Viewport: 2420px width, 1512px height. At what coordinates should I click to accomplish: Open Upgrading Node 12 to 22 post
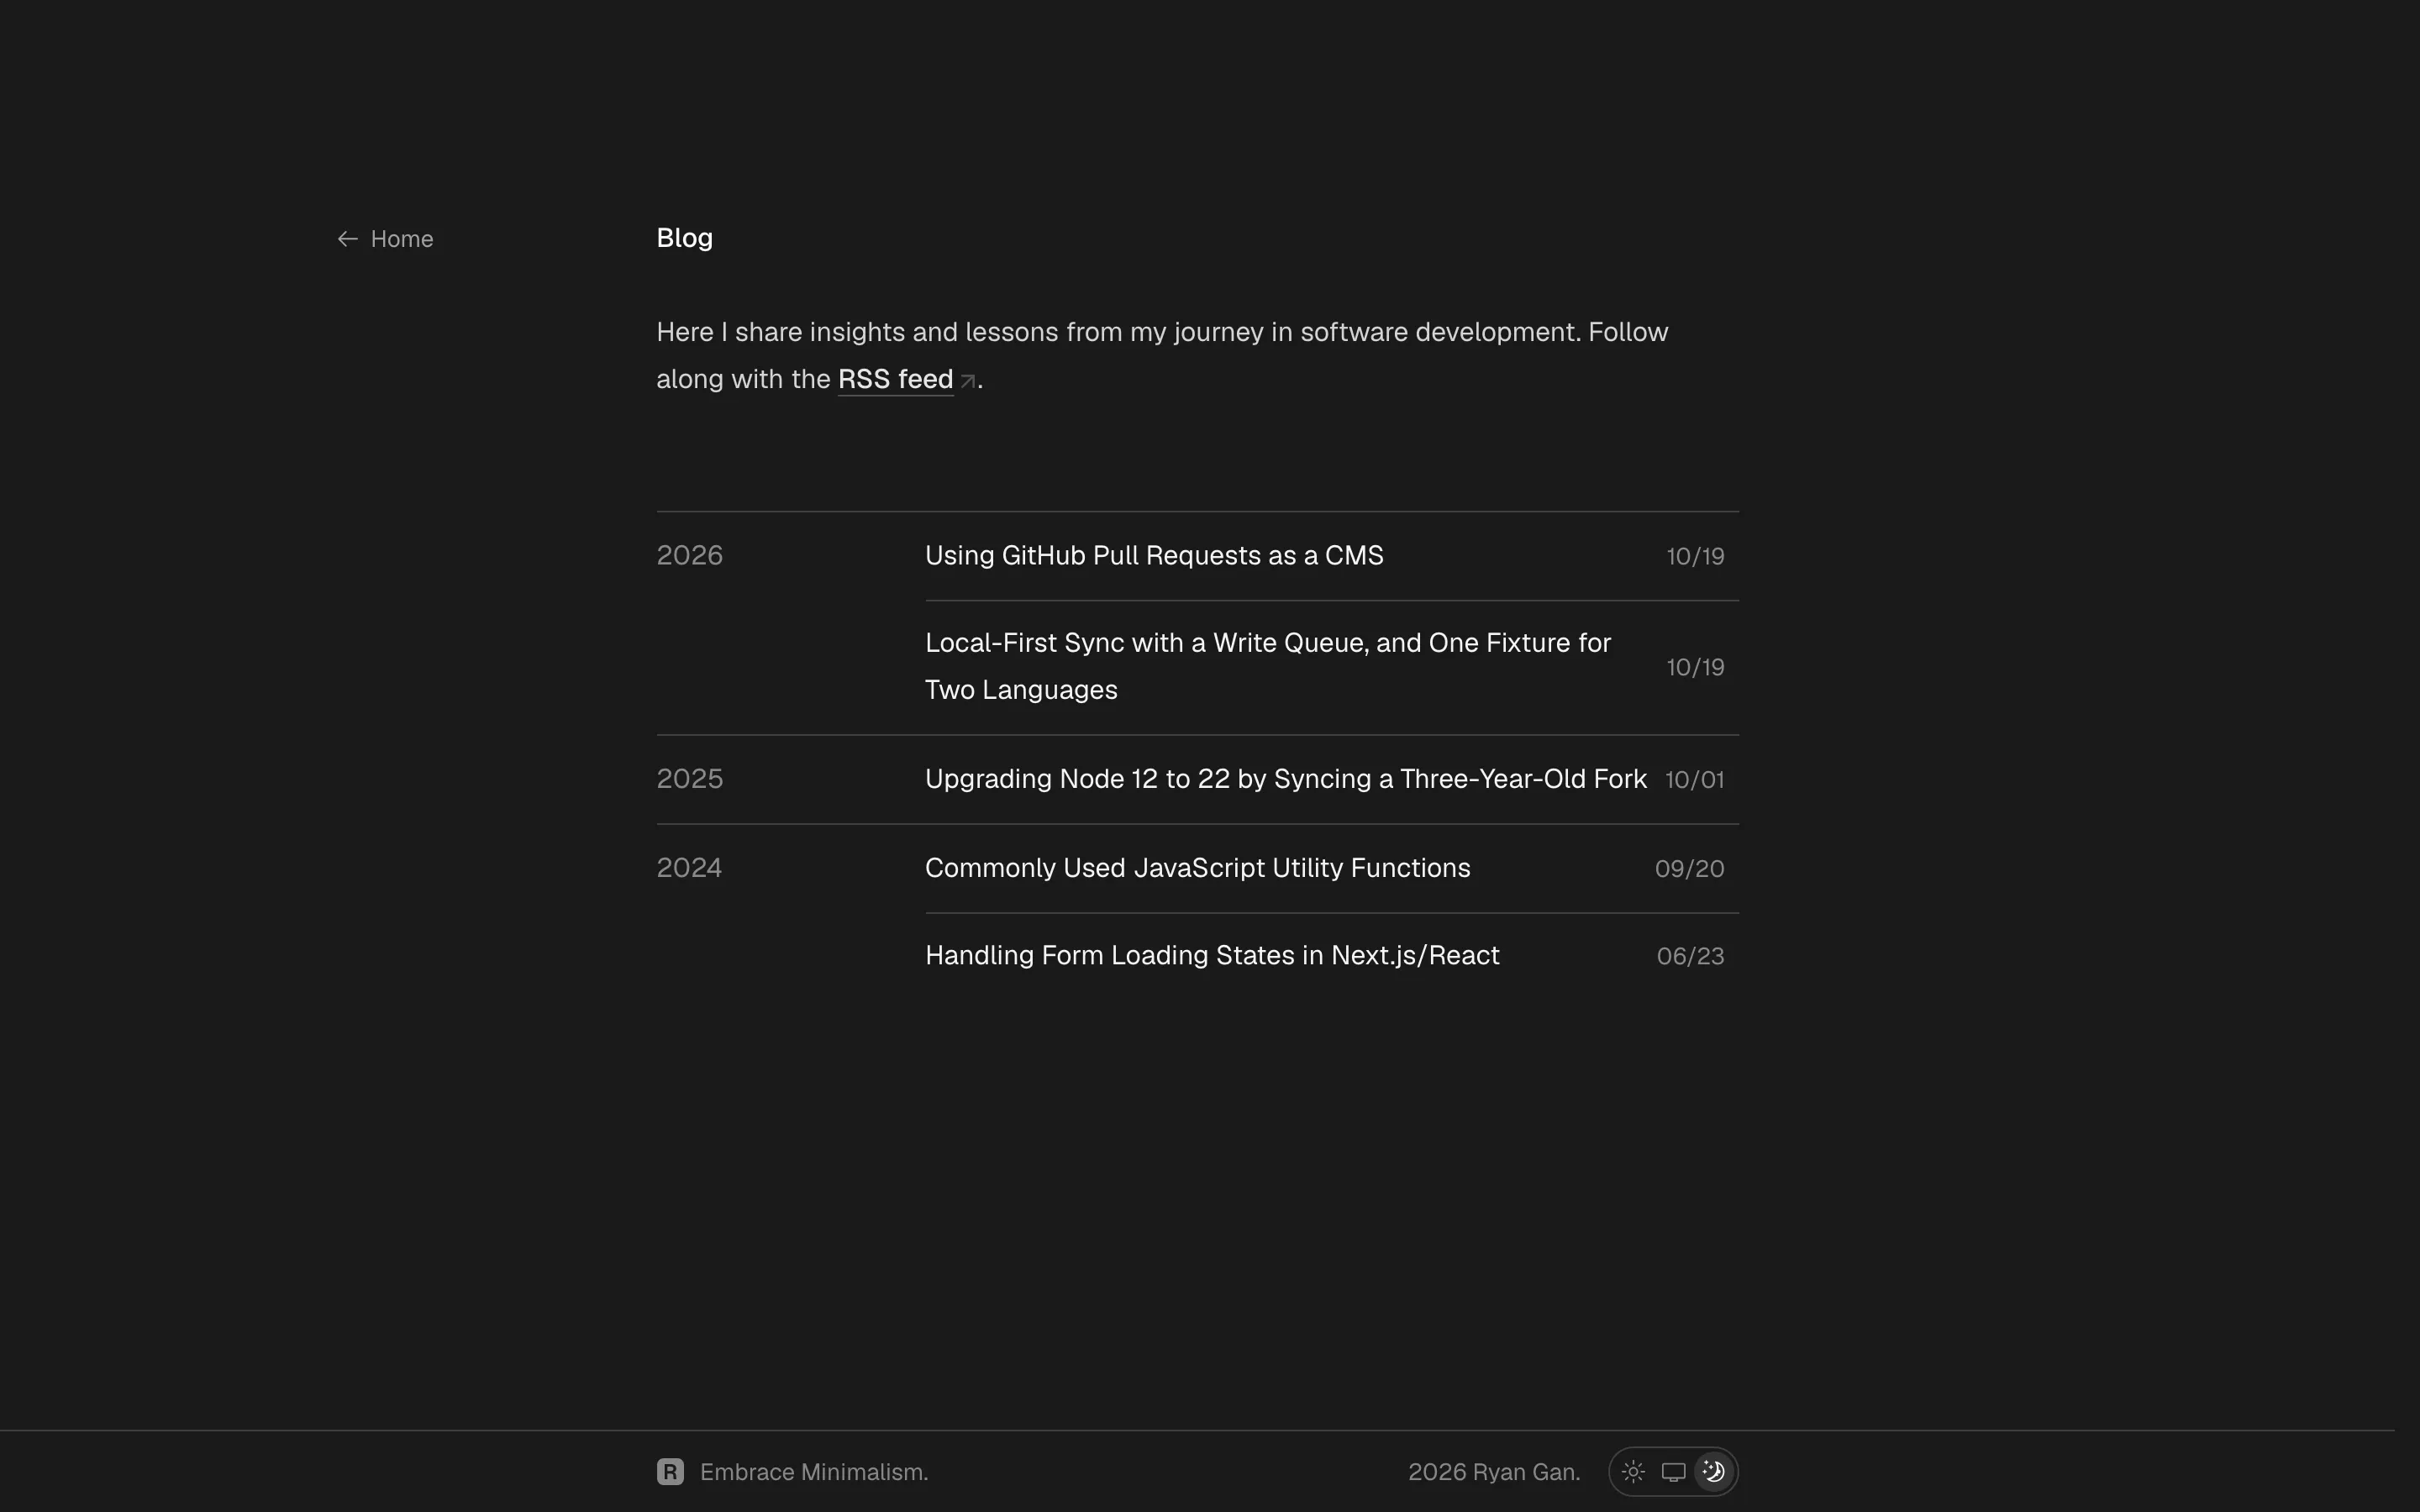point(1286,779)
